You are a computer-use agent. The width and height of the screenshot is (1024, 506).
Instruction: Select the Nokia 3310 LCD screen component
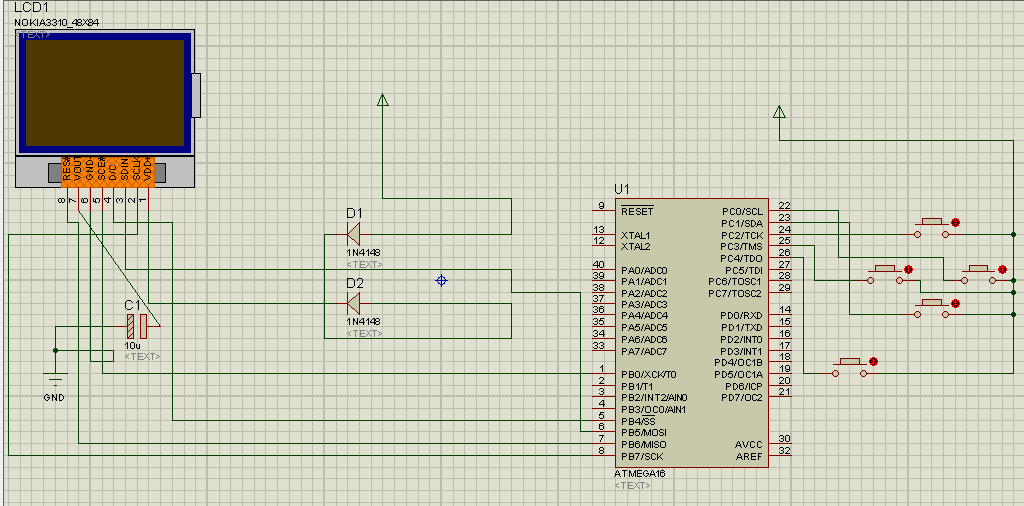104,92
